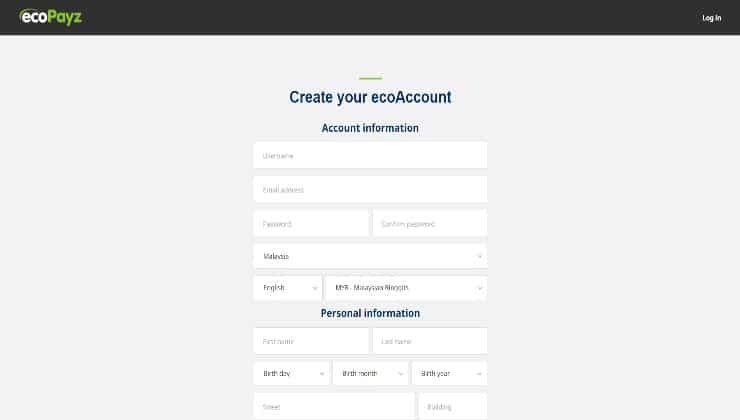Select the Password input box
Image resolution: width=740 pixels, height=420 pixels.
[x=311, y=224]
